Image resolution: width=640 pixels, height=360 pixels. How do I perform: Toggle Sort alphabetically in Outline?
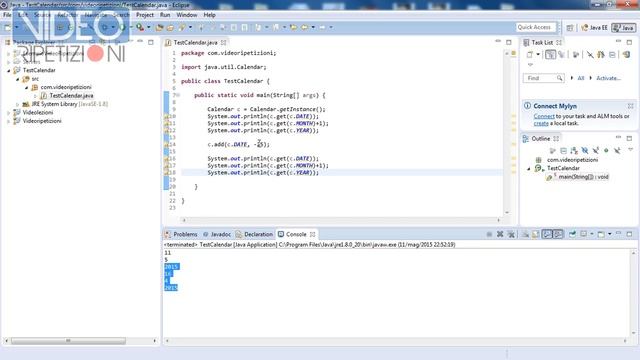(x=574, y=151)
